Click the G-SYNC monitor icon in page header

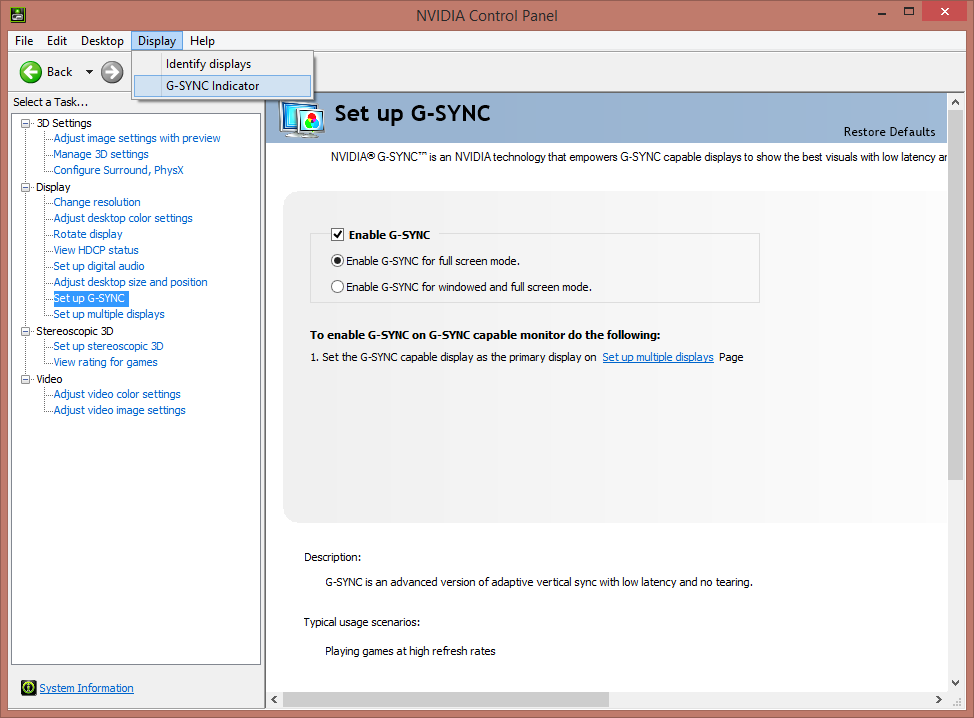302,117
